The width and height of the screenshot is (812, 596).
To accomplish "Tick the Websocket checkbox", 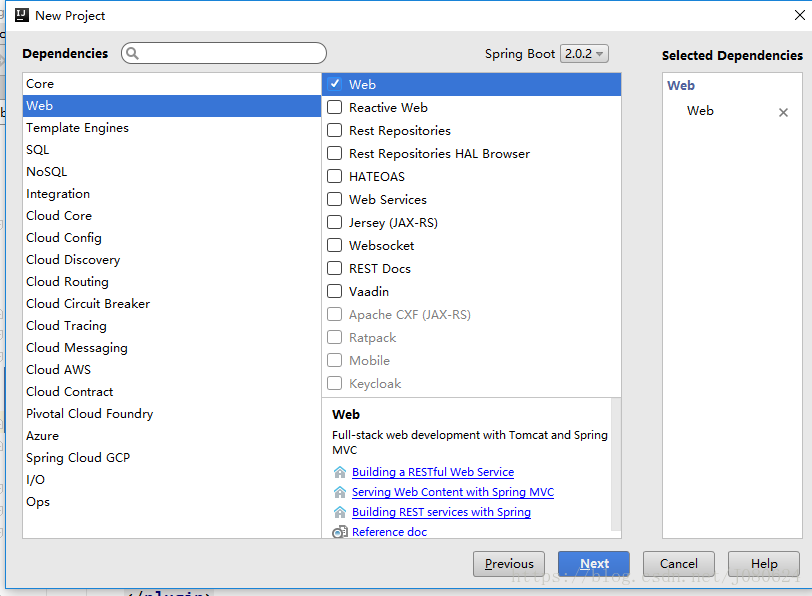I will 335,246.
